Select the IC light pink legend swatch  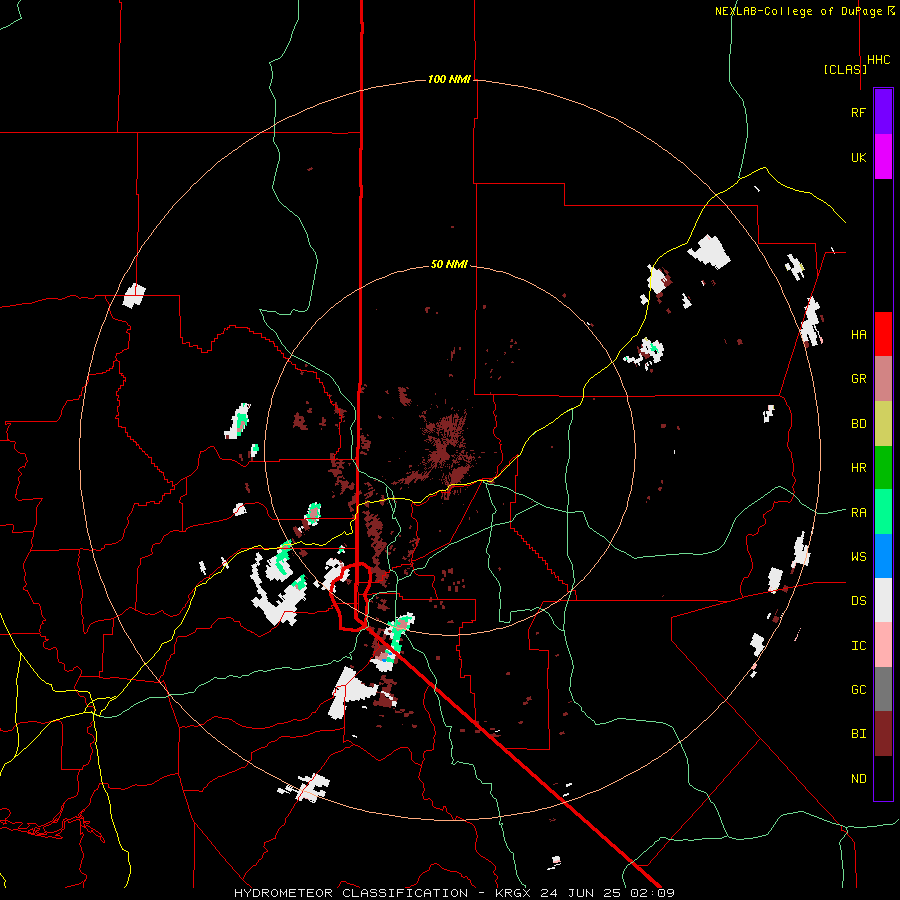point(883,645)
